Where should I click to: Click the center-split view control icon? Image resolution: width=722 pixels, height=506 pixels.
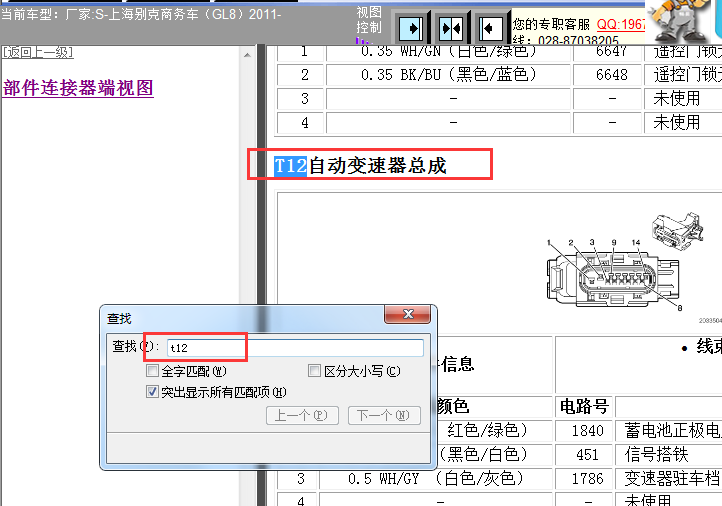[450, 29]
